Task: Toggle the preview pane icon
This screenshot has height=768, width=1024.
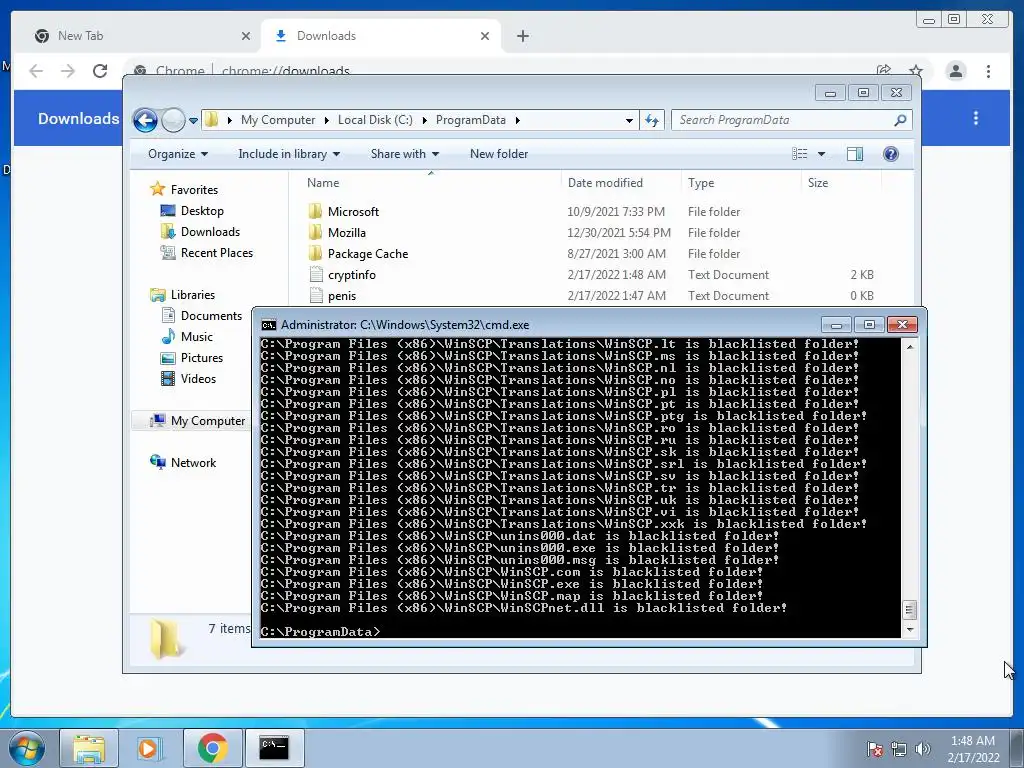Action: [x=855, y=154]
